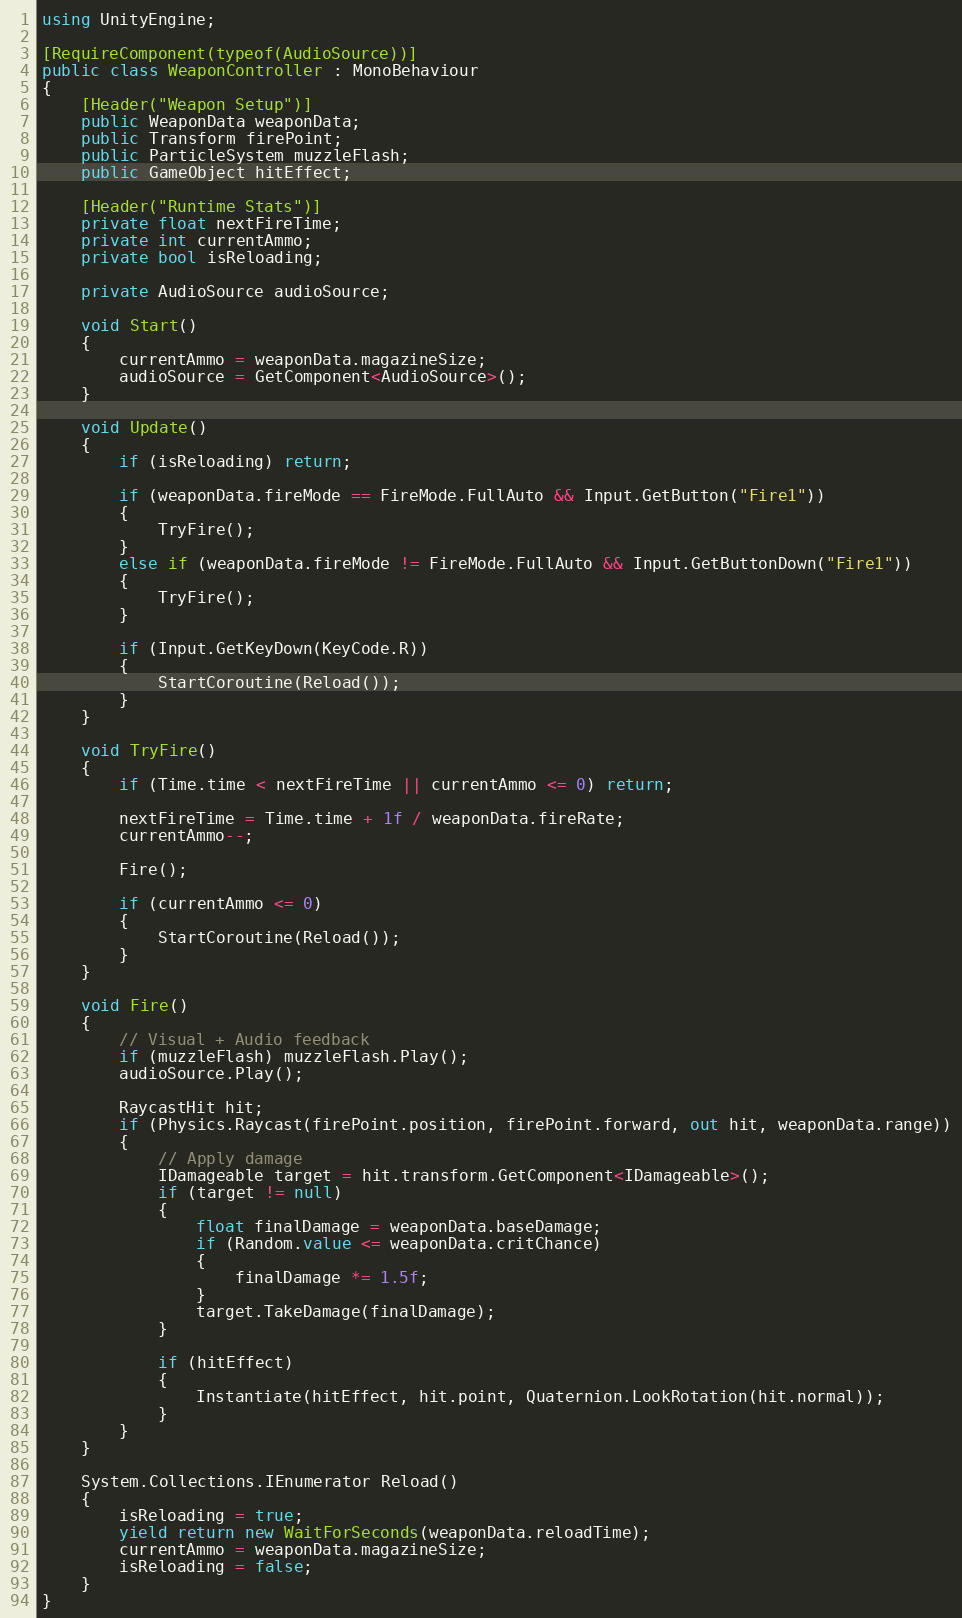Click the 'muzzleFlash.Play();' line
The width and height of the screenshot is (962, 1618).
(293, 1058)
